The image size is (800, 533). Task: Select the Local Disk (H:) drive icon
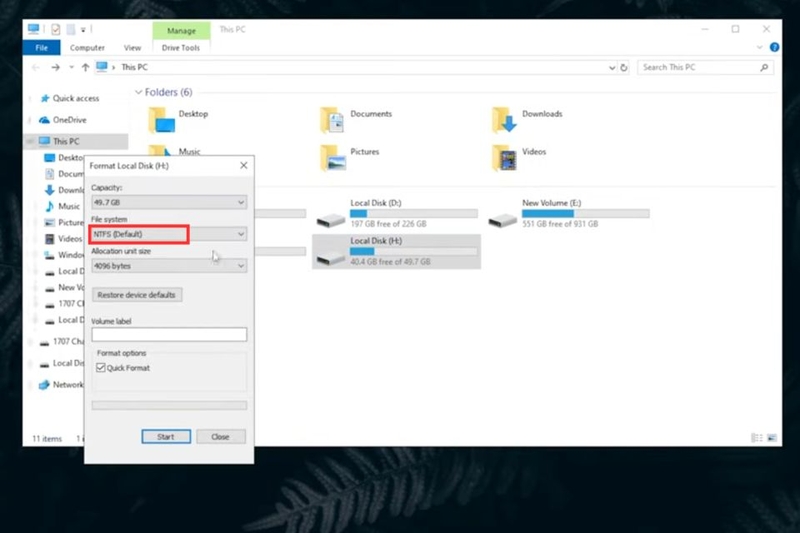pos(331,258)
